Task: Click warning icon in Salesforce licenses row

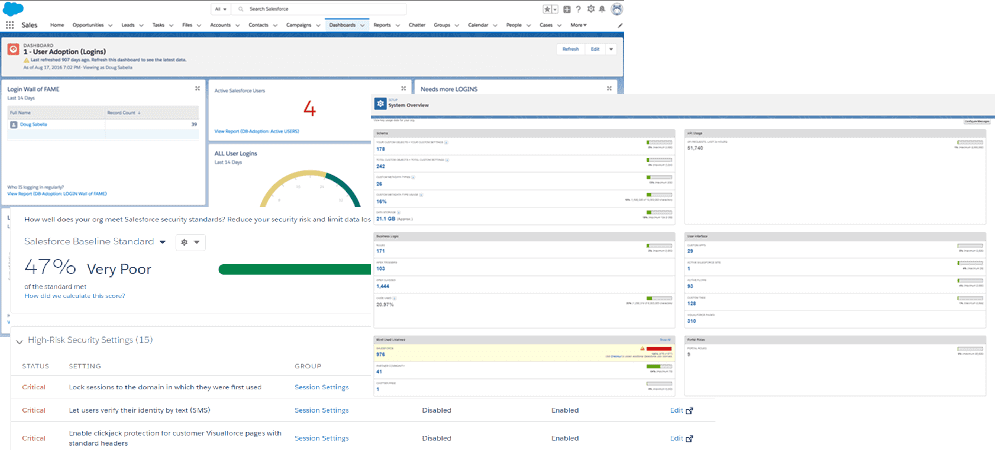Action: click(642, 348)
